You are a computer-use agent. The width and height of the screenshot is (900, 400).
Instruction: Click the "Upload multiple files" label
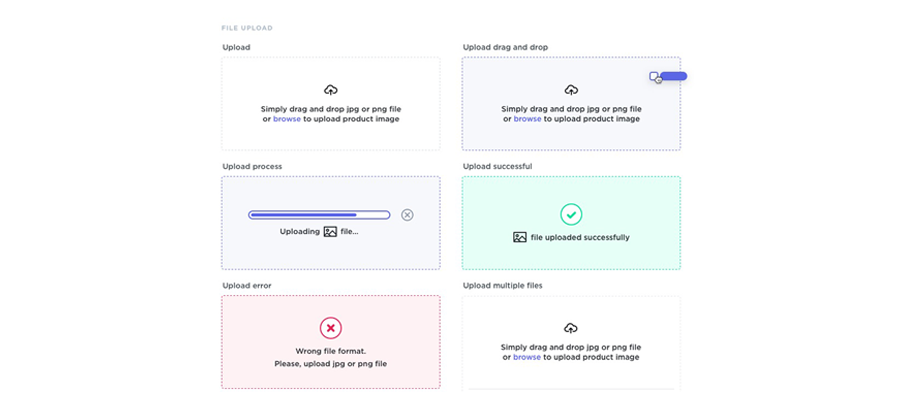tap(503, 285)
